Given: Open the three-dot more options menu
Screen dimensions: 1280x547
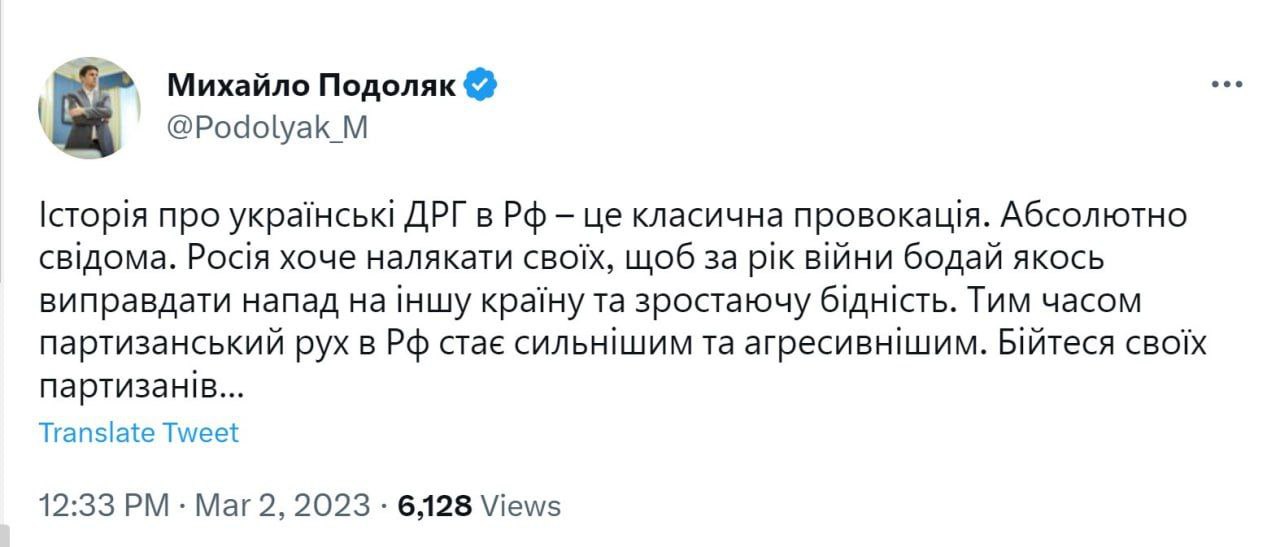Looking at the screenshot, I should pos(1226,86).
